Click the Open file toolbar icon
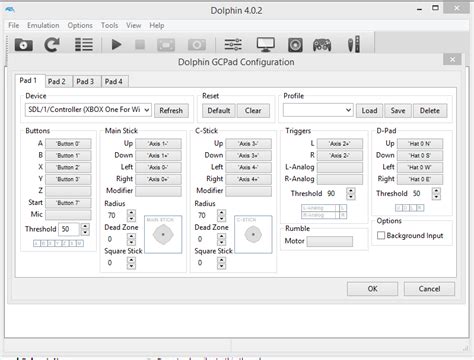Viewport: 474px width, 360px height. pyautogui.click(x=23, y=45)
